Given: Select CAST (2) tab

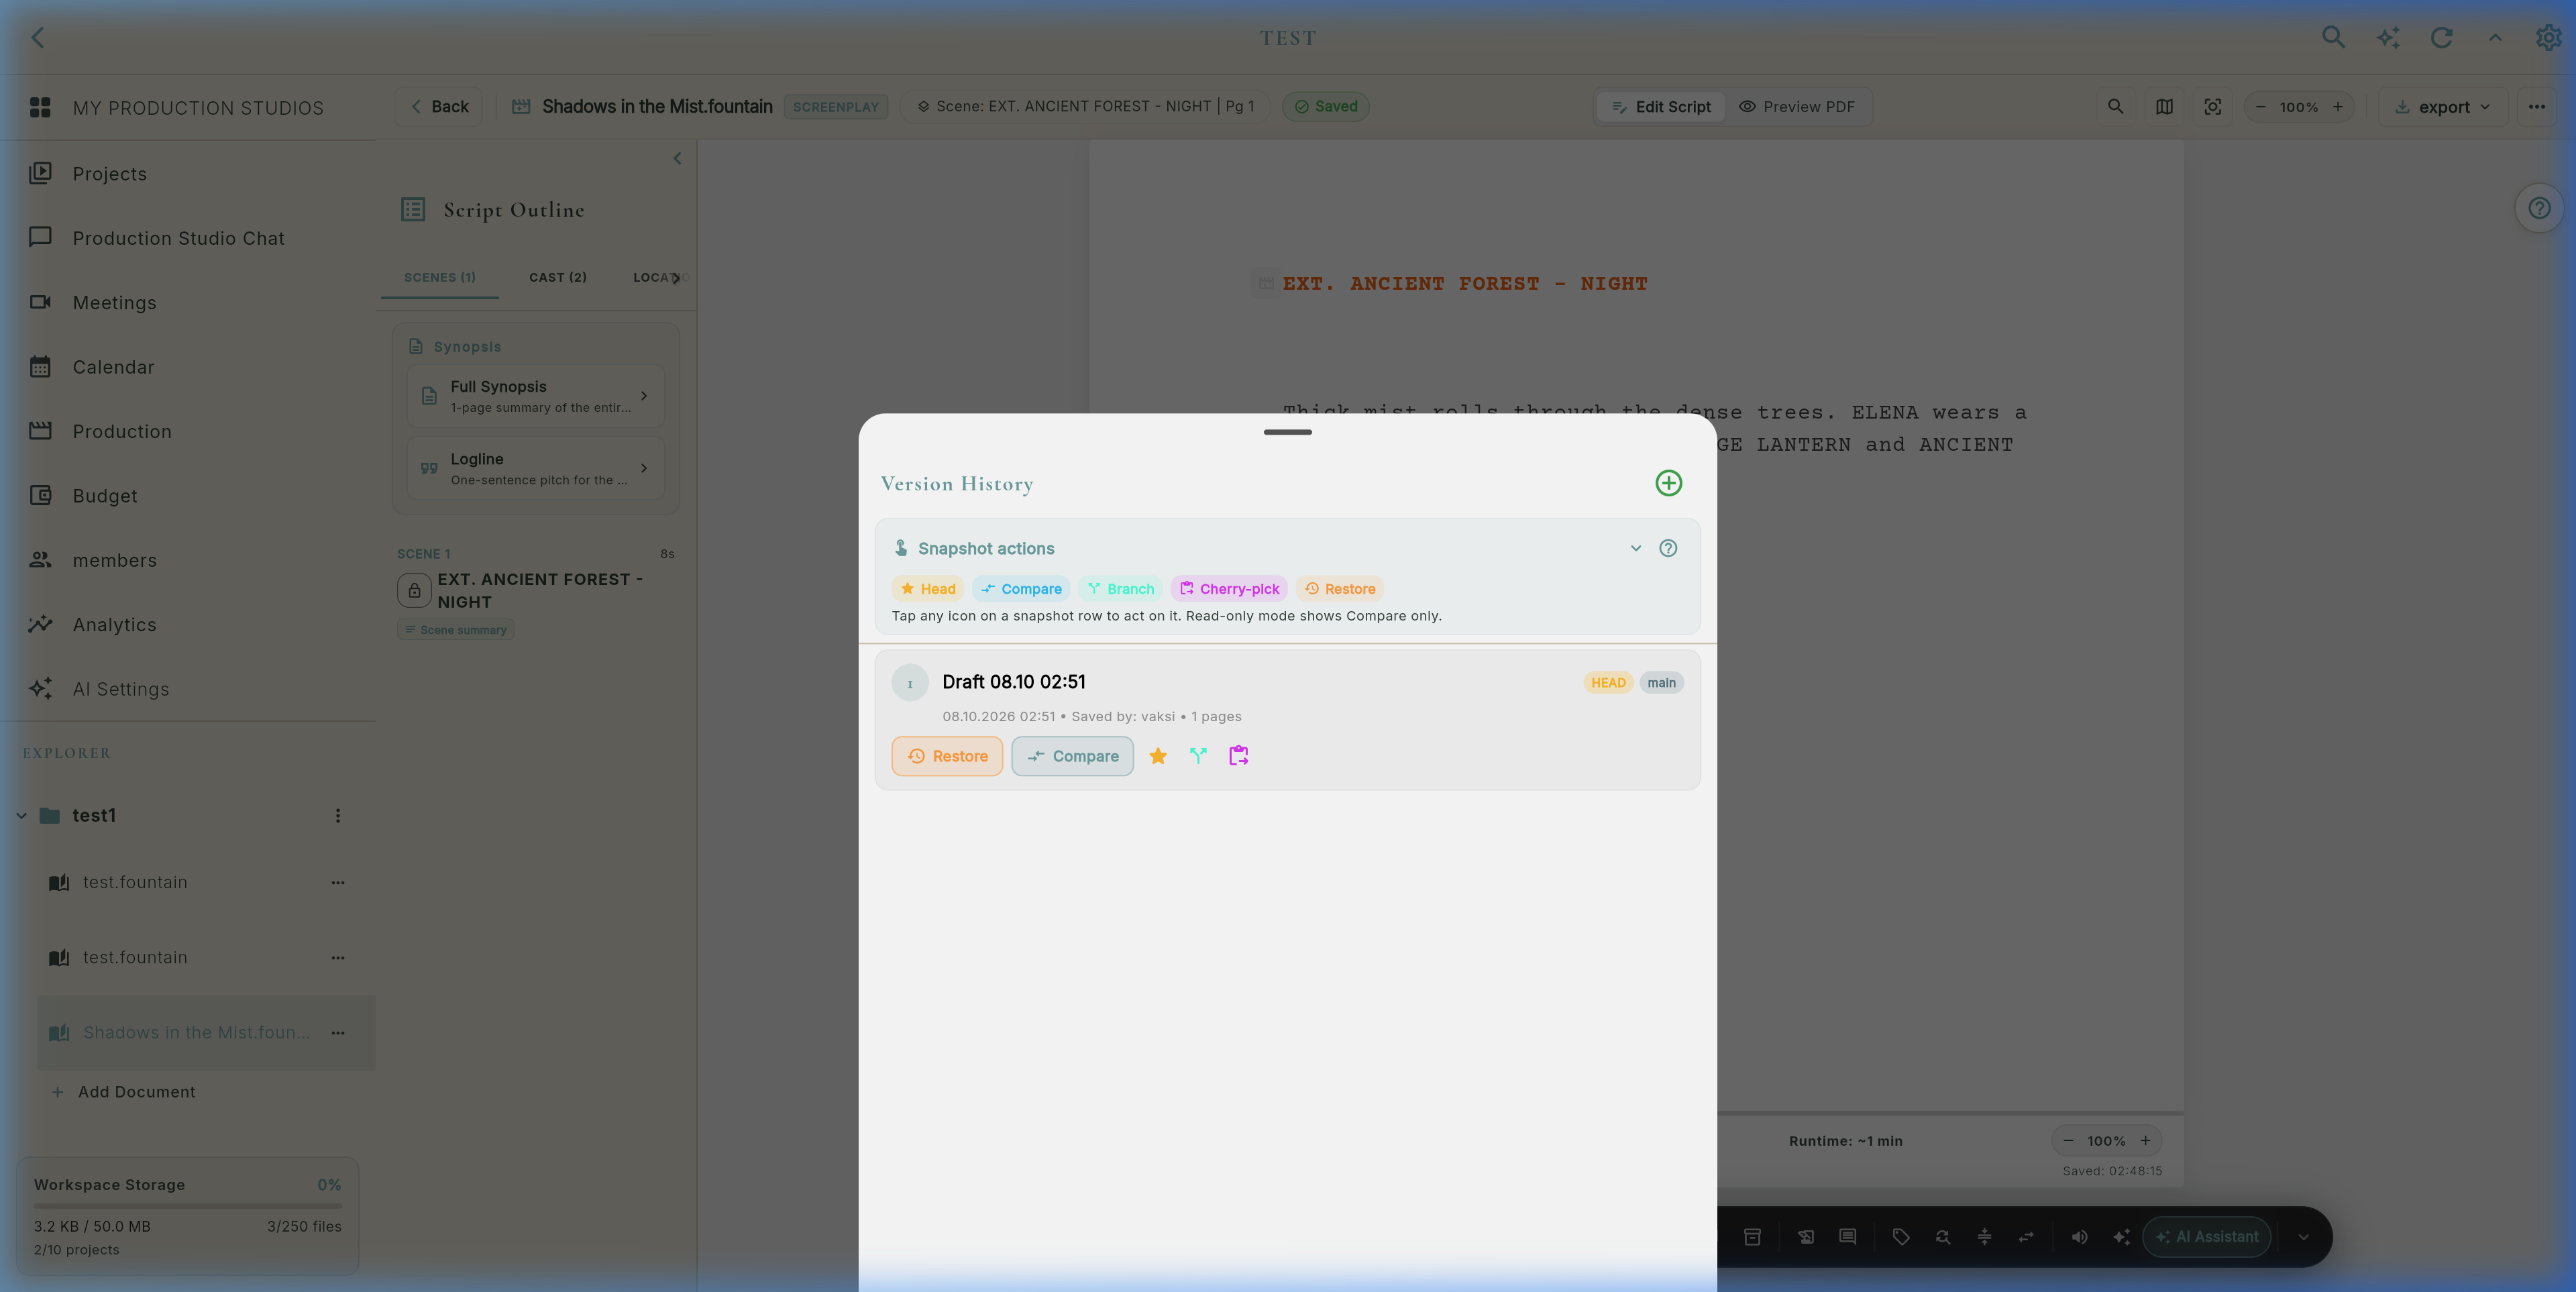Looking at the screenshot, I should point(557,277).
